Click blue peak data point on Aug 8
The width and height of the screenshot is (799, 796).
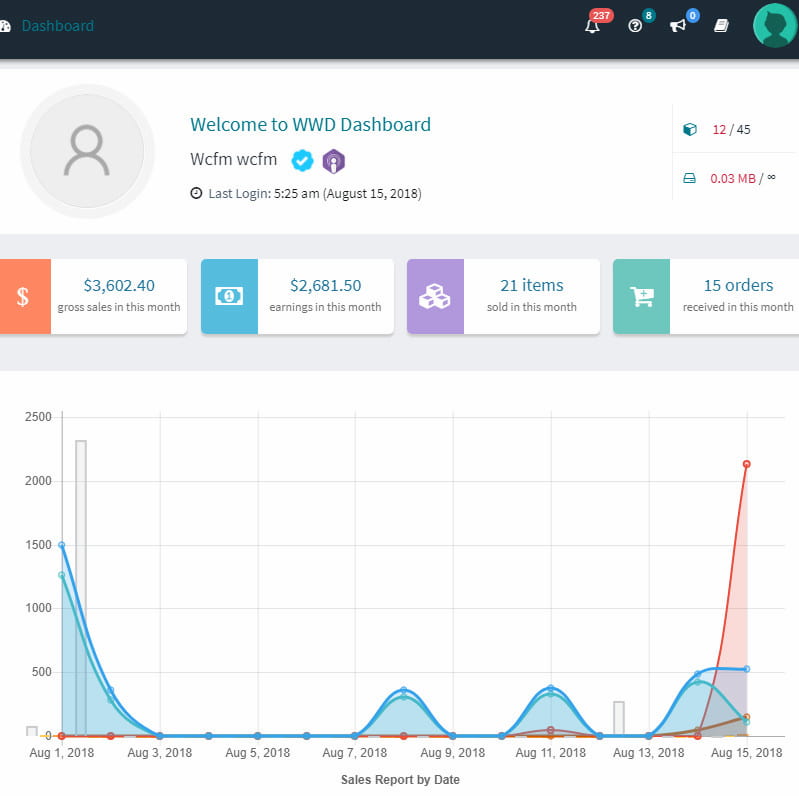[404, 690]
